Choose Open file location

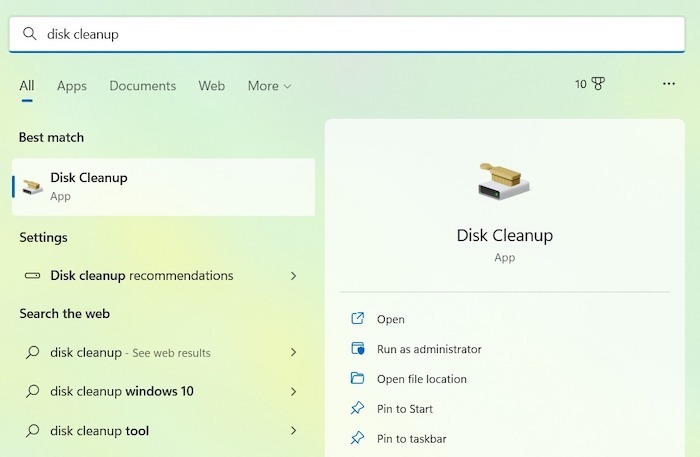point(422,379)
